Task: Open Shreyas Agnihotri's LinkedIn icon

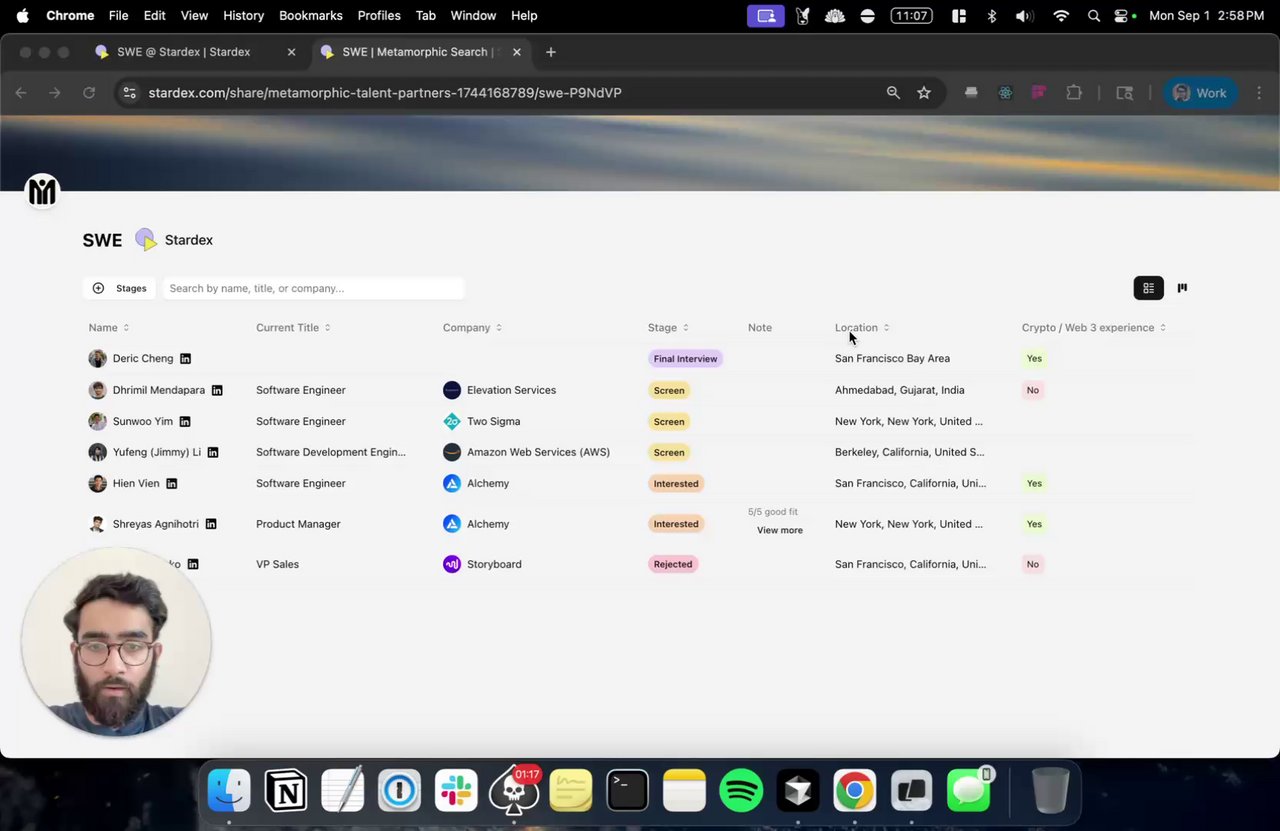Action: [211, 524]
